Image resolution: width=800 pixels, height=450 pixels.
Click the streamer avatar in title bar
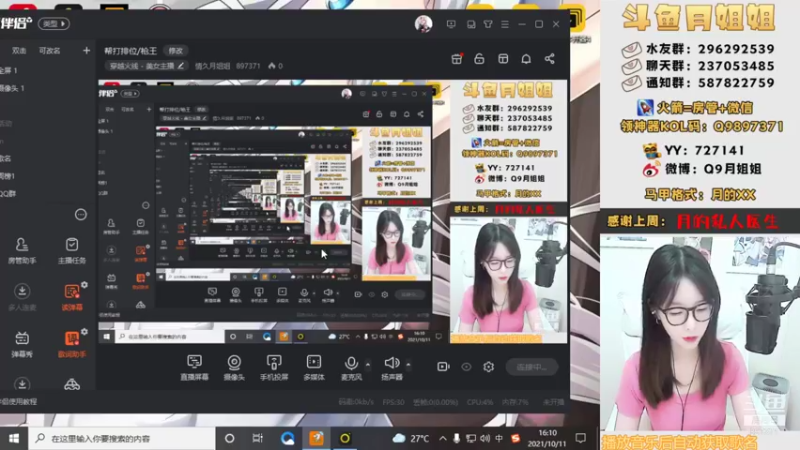pyautogui.click(x=423, y=23)
